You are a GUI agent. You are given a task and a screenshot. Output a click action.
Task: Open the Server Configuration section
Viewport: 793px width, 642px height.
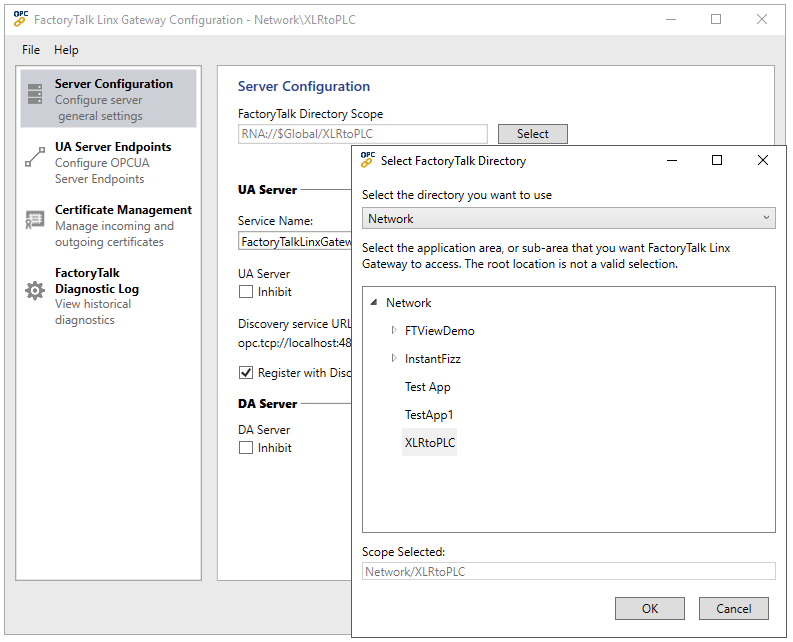coord(108,99)
